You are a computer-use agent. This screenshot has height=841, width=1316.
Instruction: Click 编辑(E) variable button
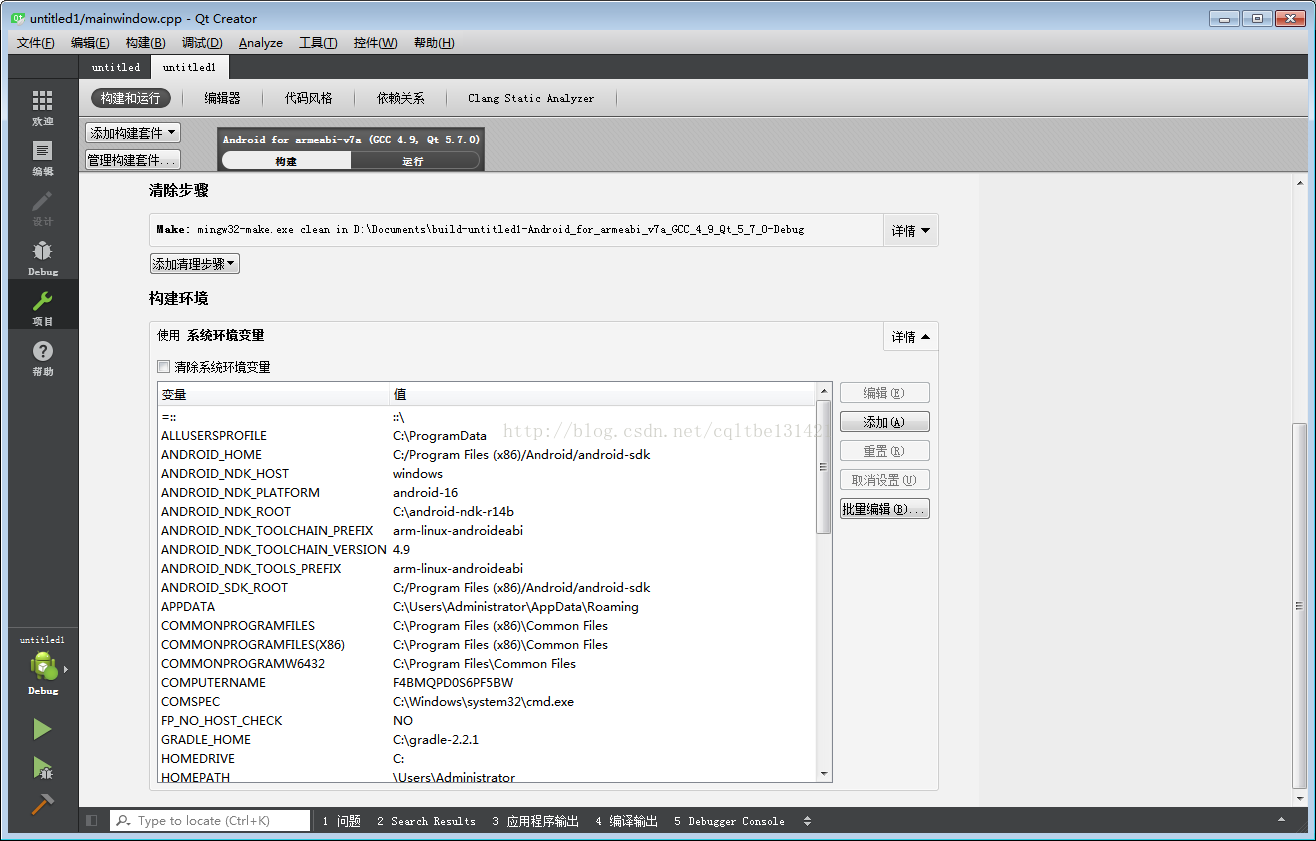pos(885,393)
